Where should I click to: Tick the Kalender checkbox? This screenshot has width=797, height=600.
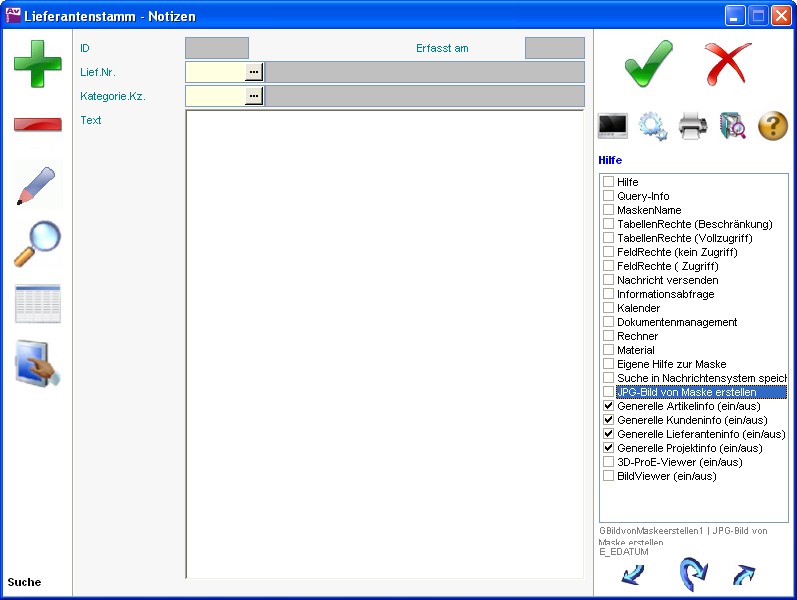[x=608, y=309]
